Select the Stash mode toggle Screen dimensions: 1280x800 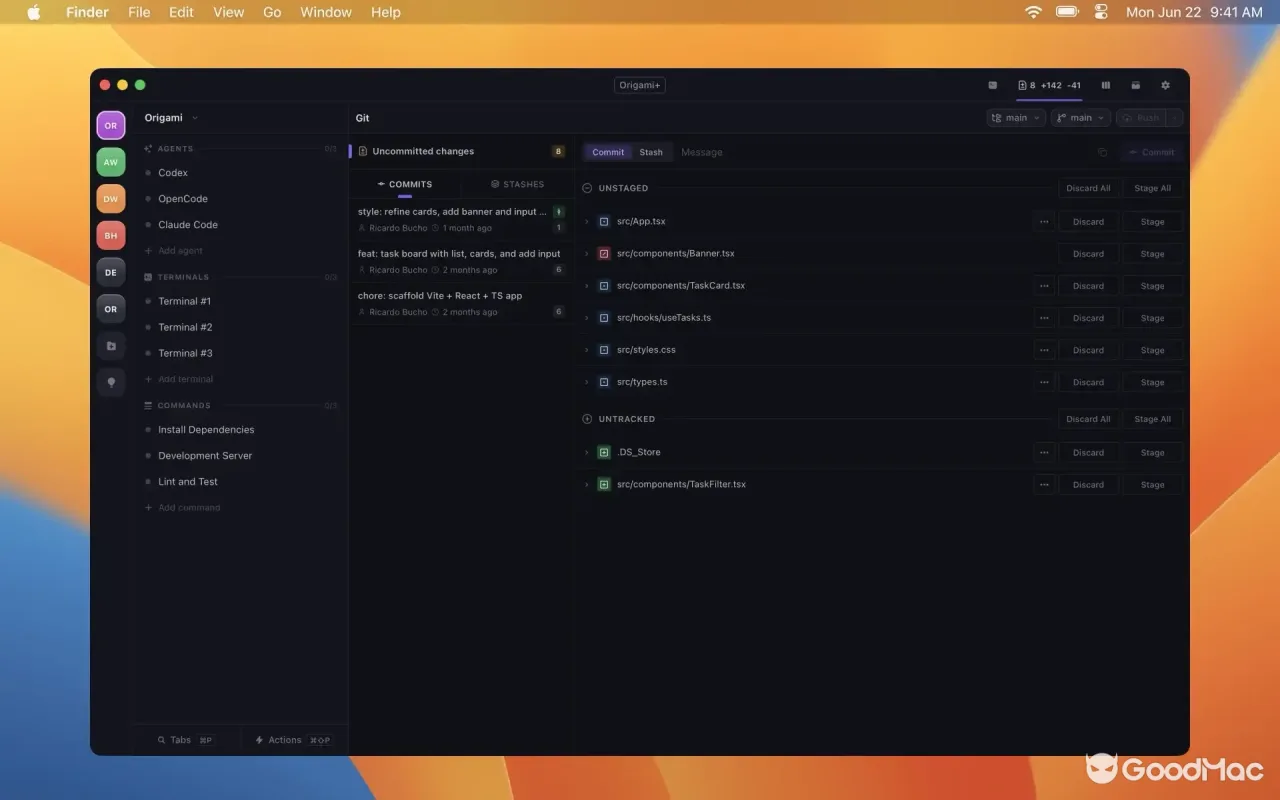click(651, 152)
